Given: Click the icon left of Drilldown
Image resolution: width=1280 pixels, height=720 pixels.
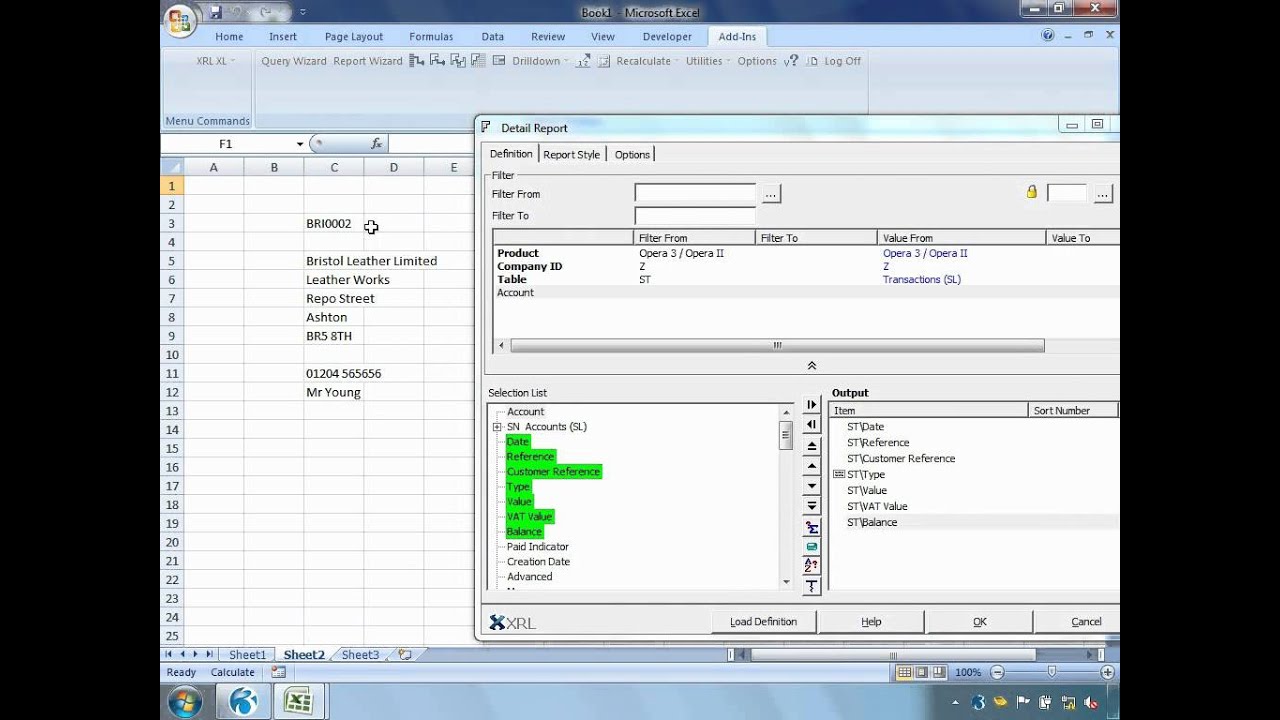Looking at the screenshot, I should [499, 61].
